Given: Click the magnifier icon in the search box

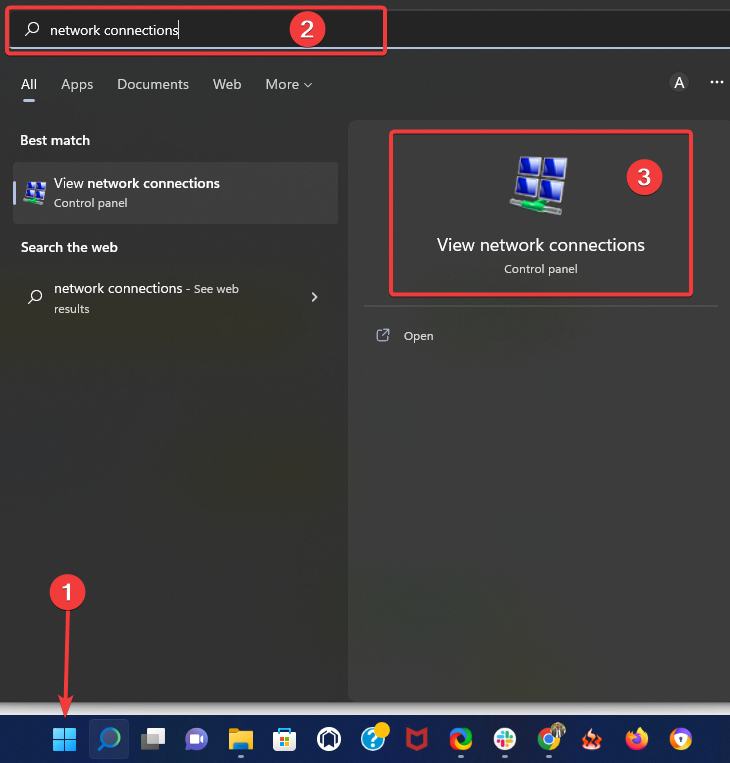Looking at the screenshot, I should click(x=32, y=29).
